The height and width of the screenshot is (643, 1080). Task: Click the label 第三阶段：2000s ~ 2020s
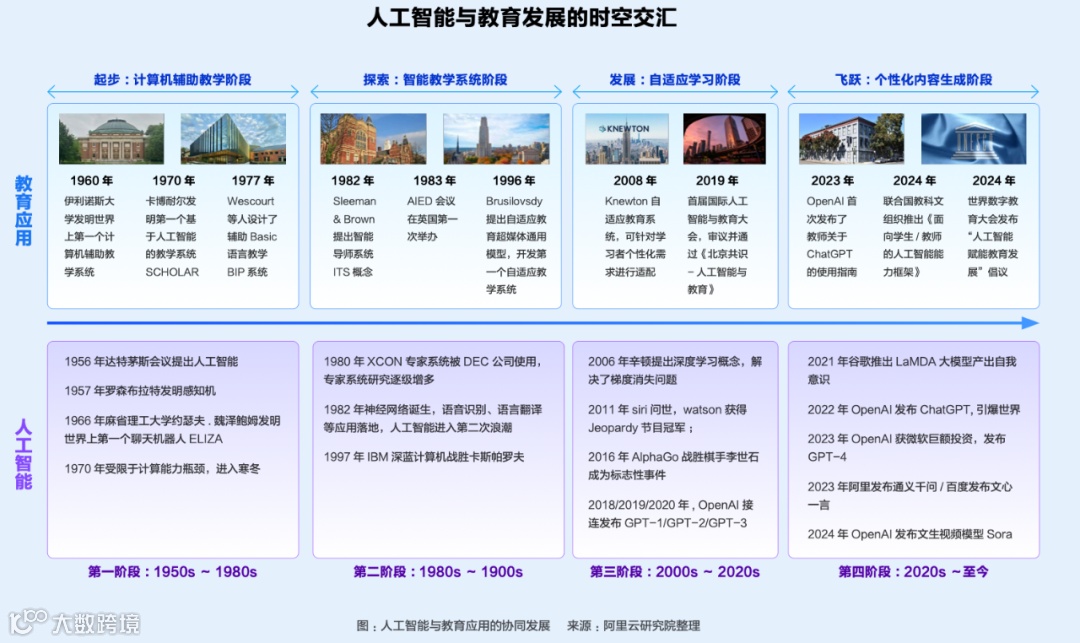click(674, 571)
